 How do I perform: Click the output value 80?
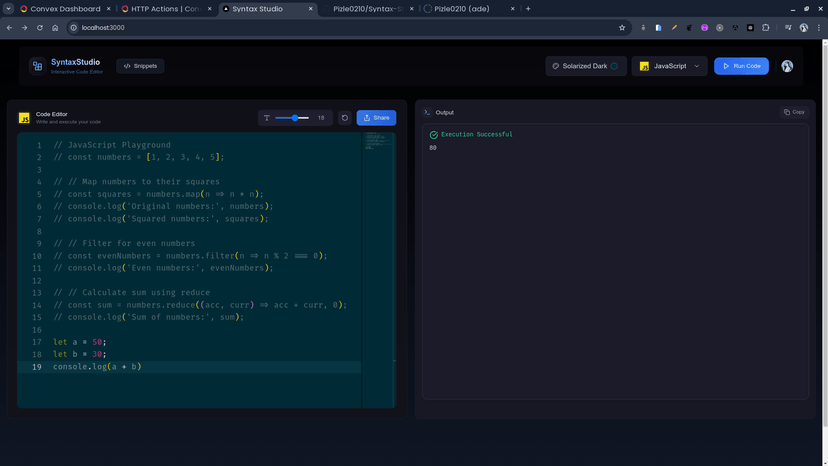tap(433, 148)
